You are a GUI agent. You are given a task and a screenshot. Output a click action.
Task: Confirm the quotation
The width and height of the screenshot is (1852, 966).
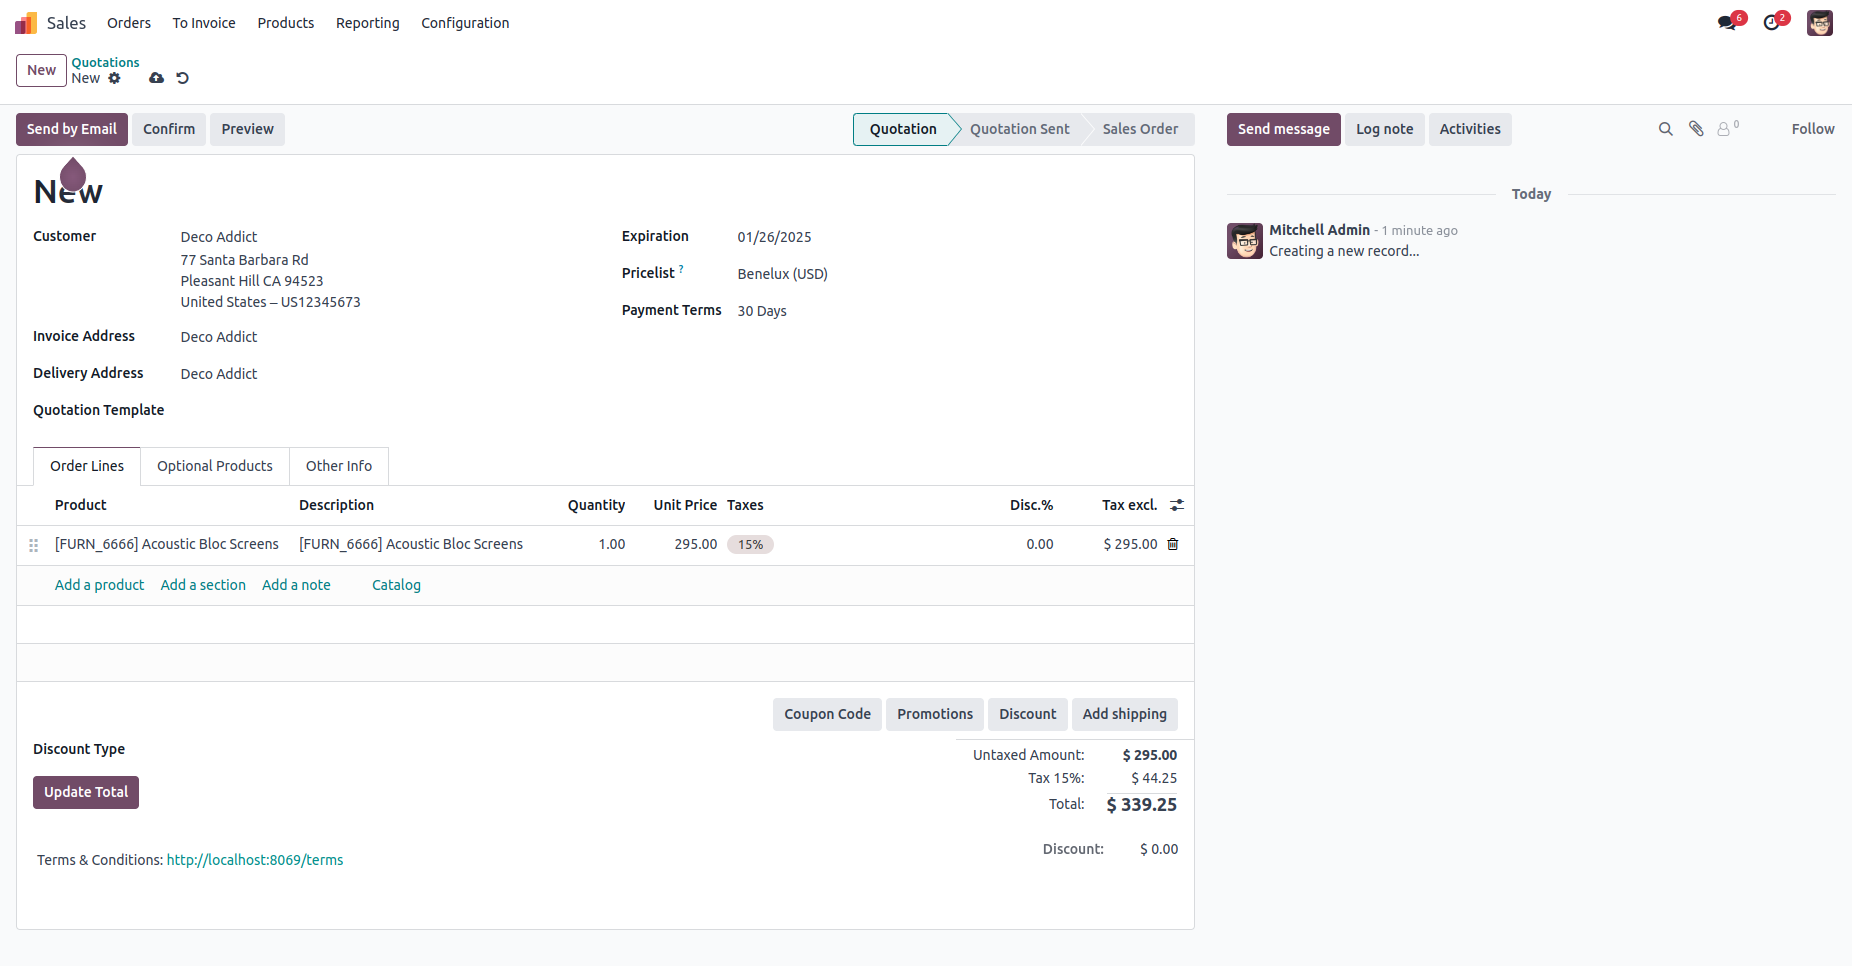pos(169,129)
